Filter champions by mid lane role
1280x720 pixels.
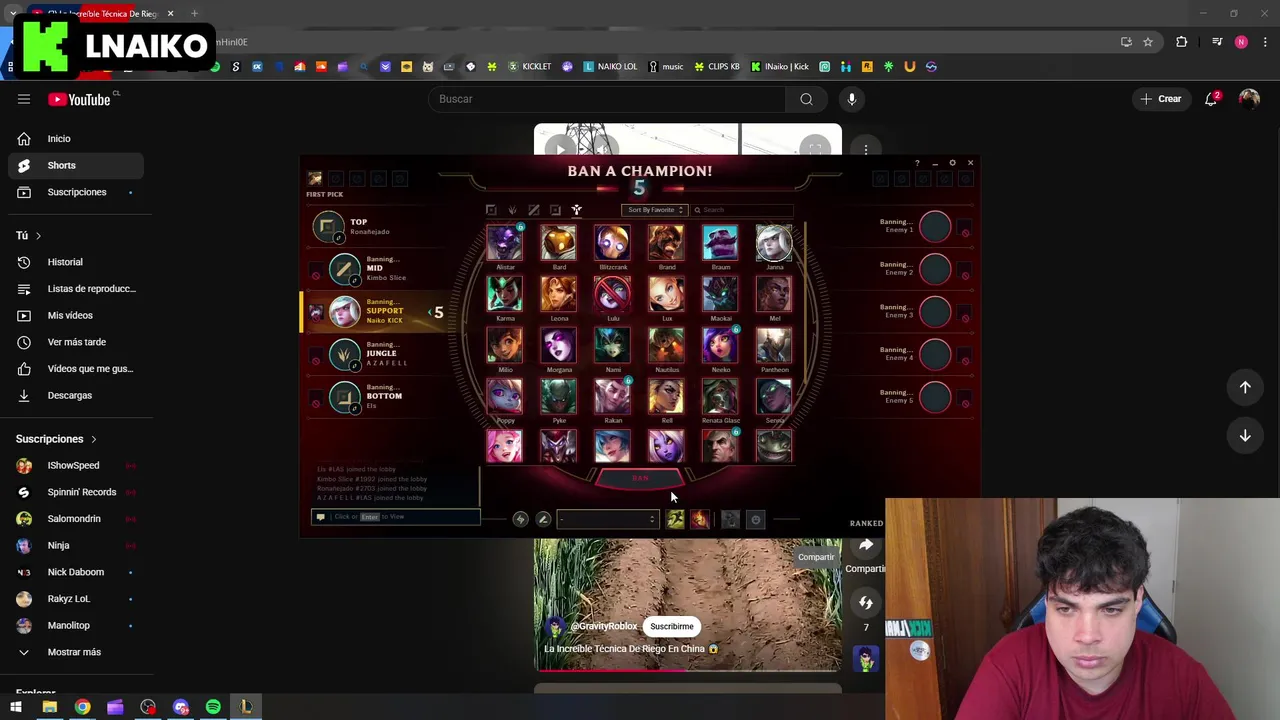pyautogui.click(x=534, y=210)
